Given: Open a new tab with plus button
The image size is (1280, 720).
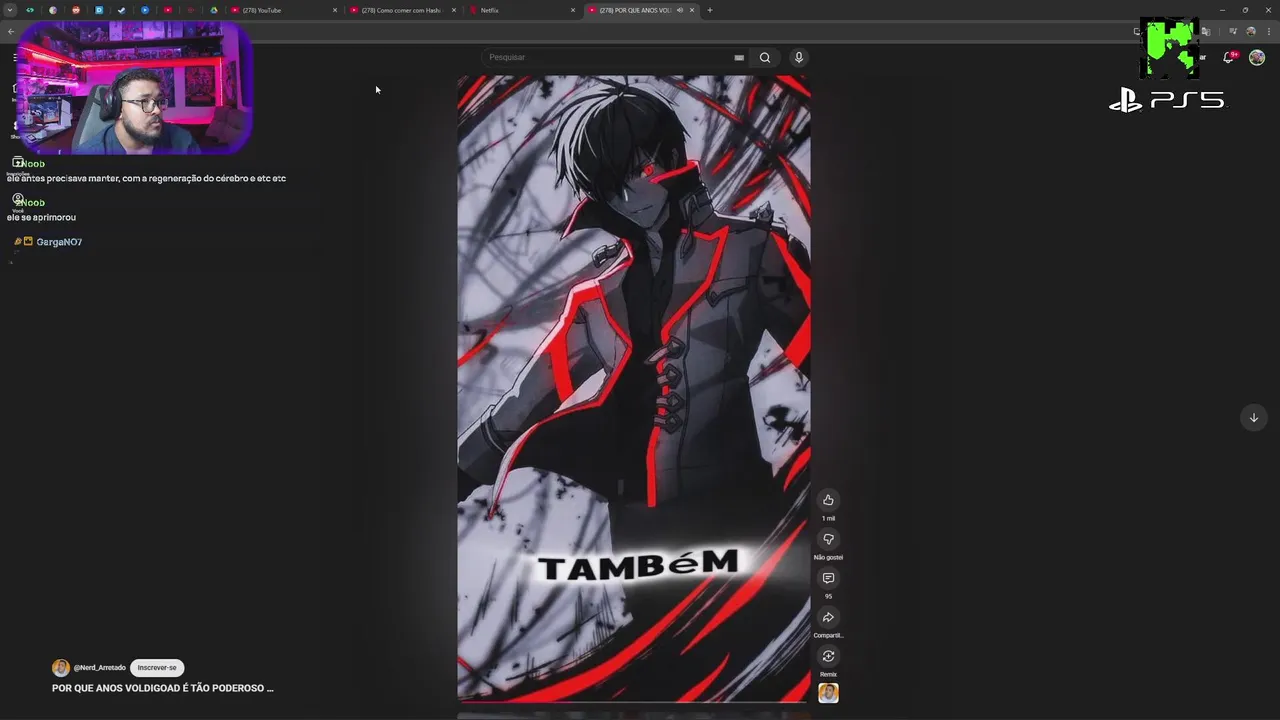Looking at the screenshot, I should pyautogui.click(x=710, y=10).
